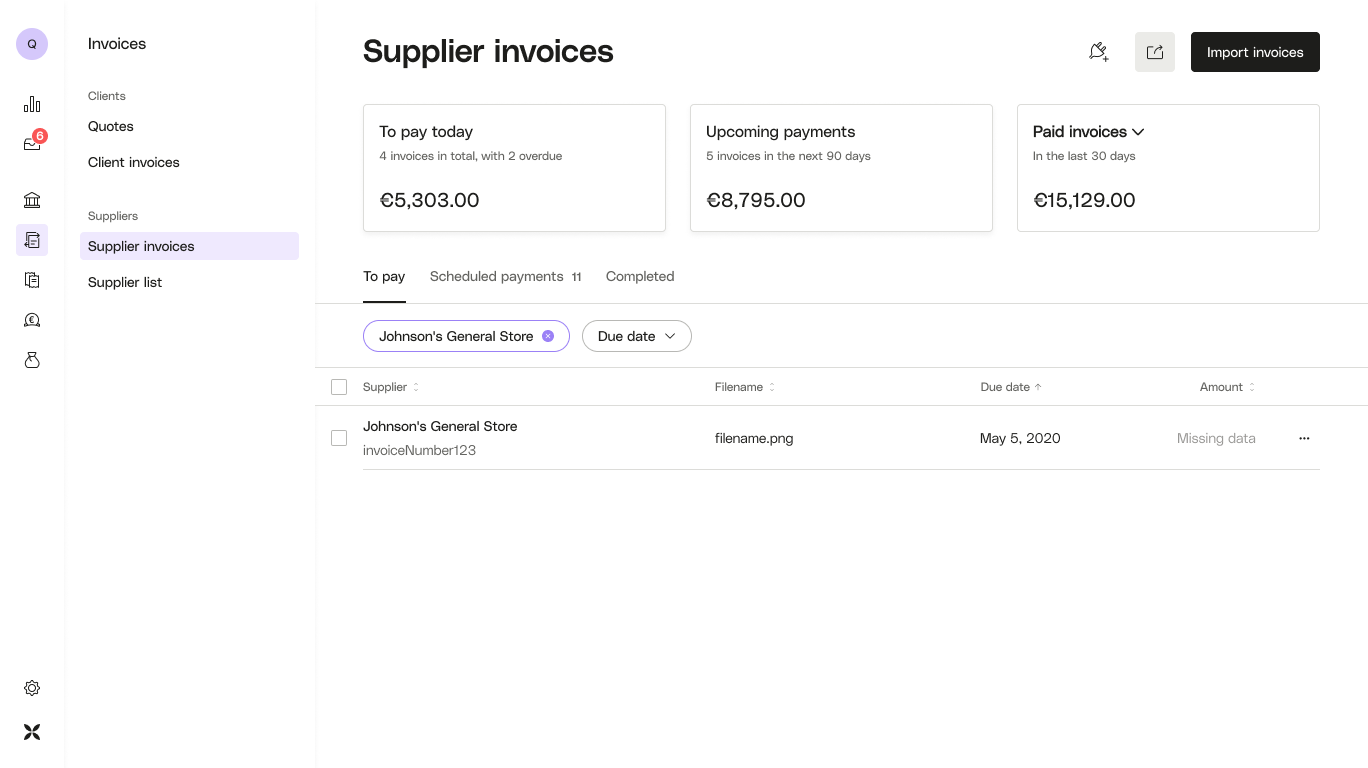The image size is (1368, 768).
Task: Select the bank account icon in sidebar
Action: [32, 200]
